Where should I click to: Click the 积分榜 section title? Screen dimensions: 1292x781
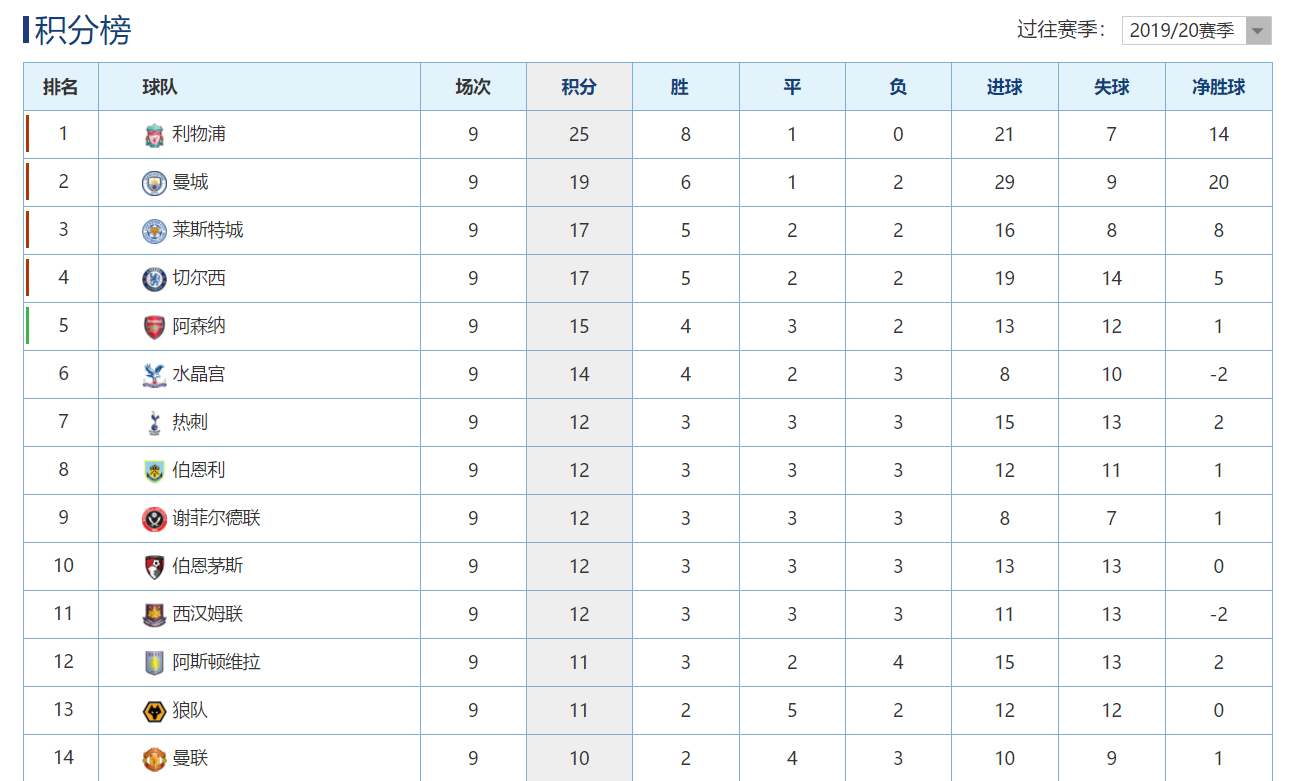tap(83, 30)
